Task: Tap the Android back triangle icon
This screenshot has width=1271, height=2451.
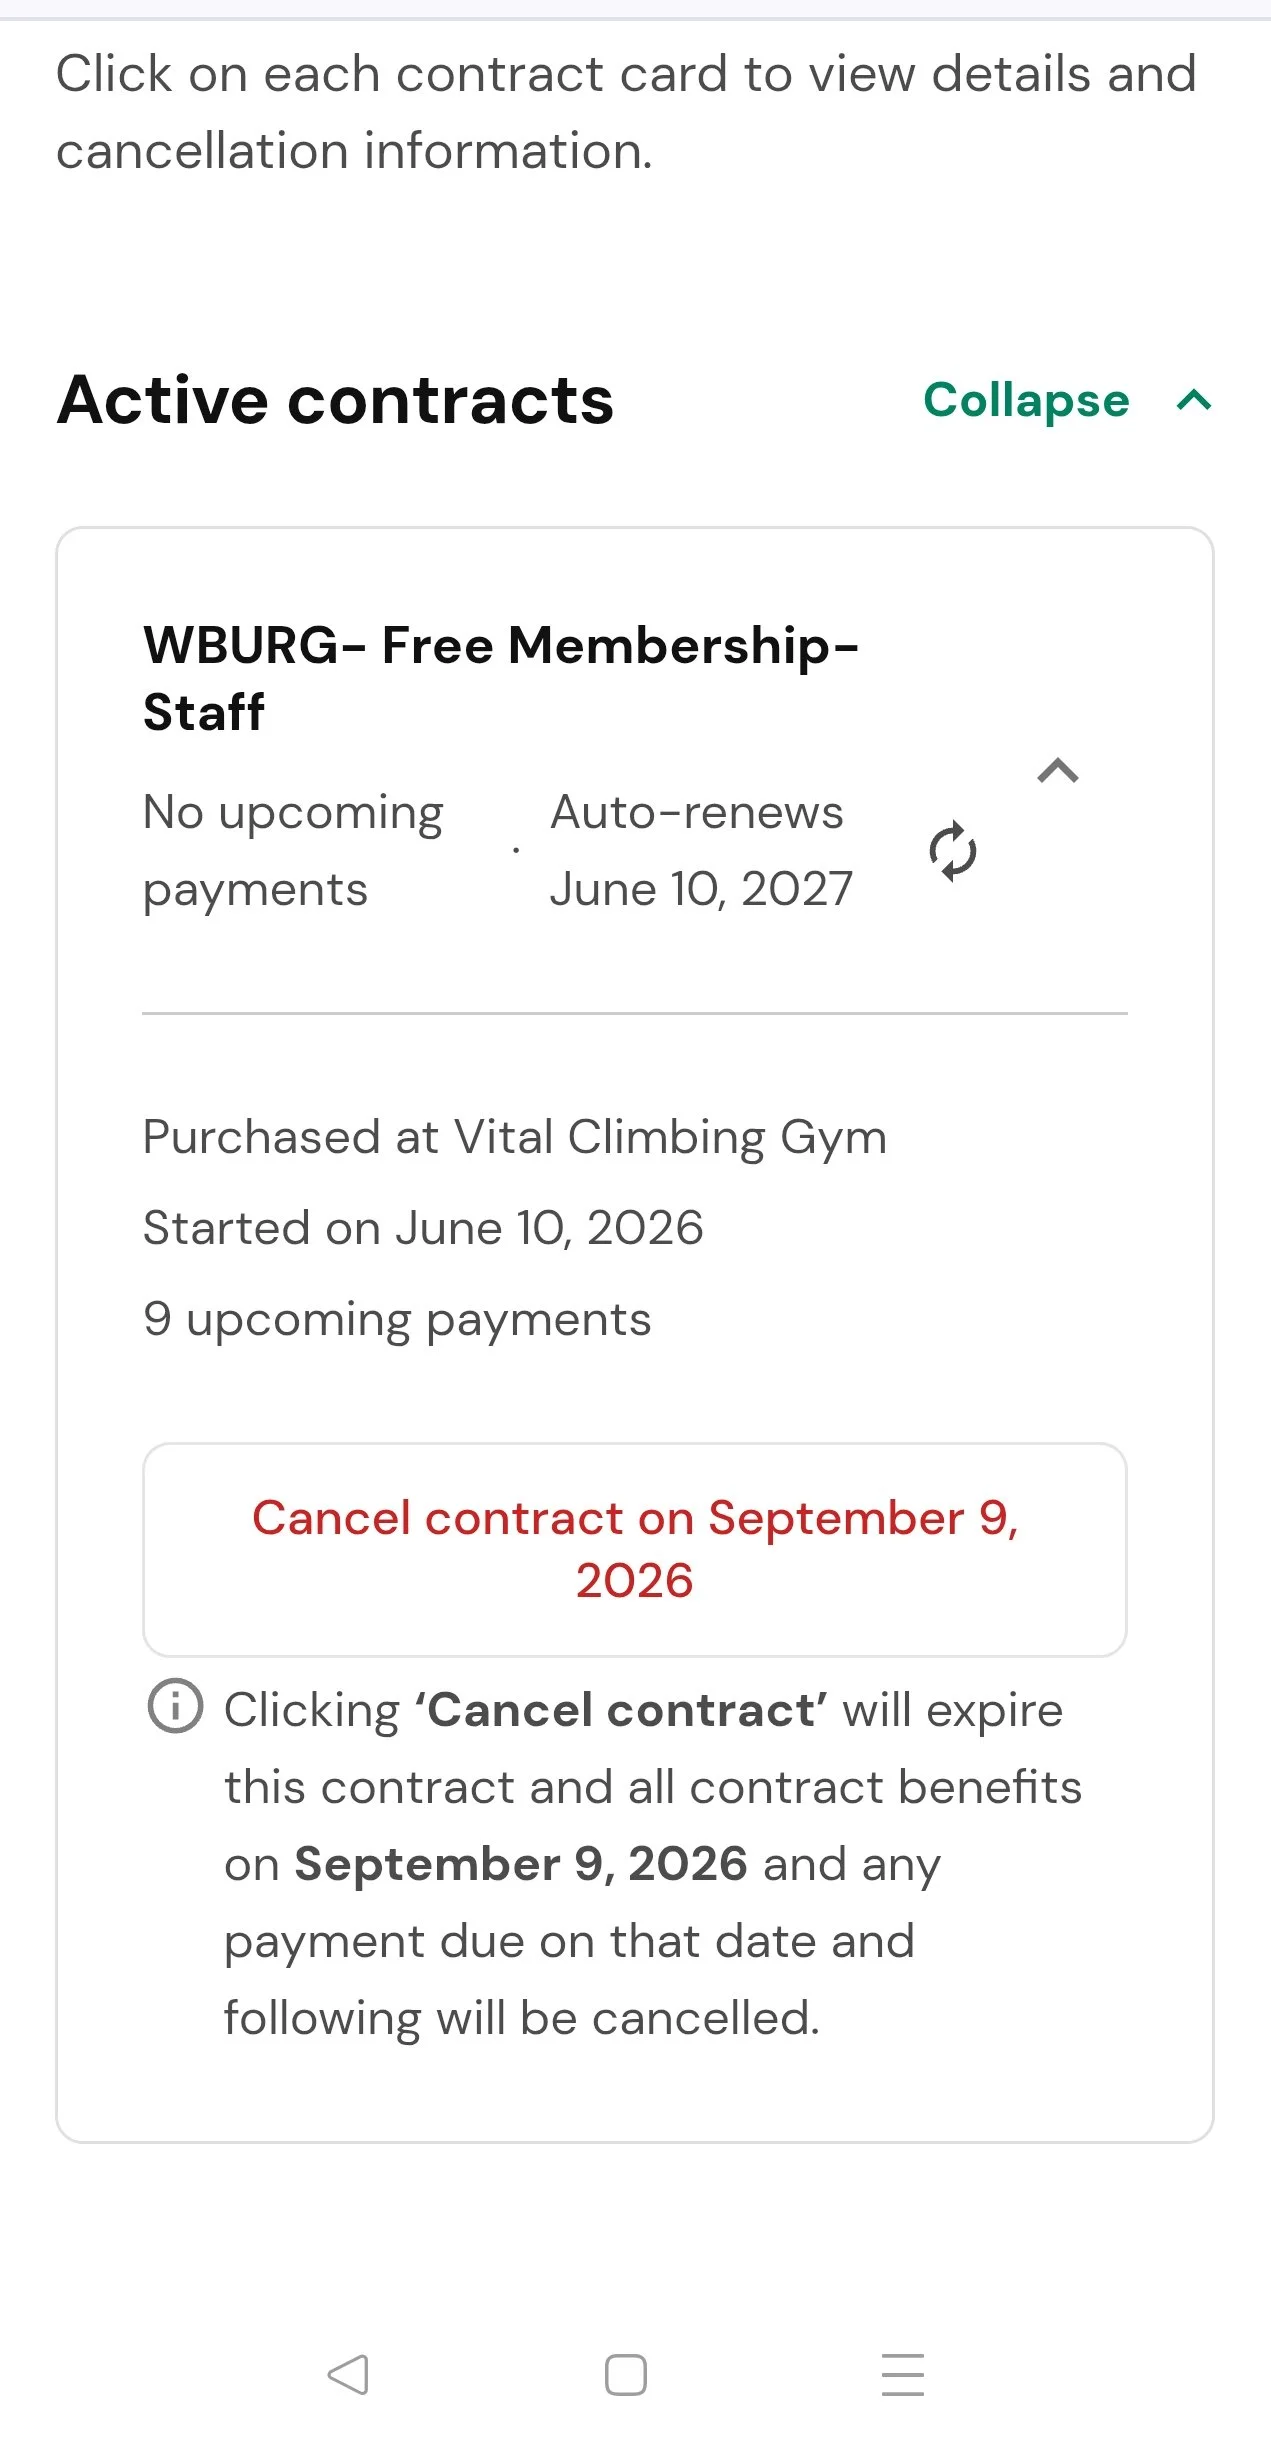Action: [348, 2374]
